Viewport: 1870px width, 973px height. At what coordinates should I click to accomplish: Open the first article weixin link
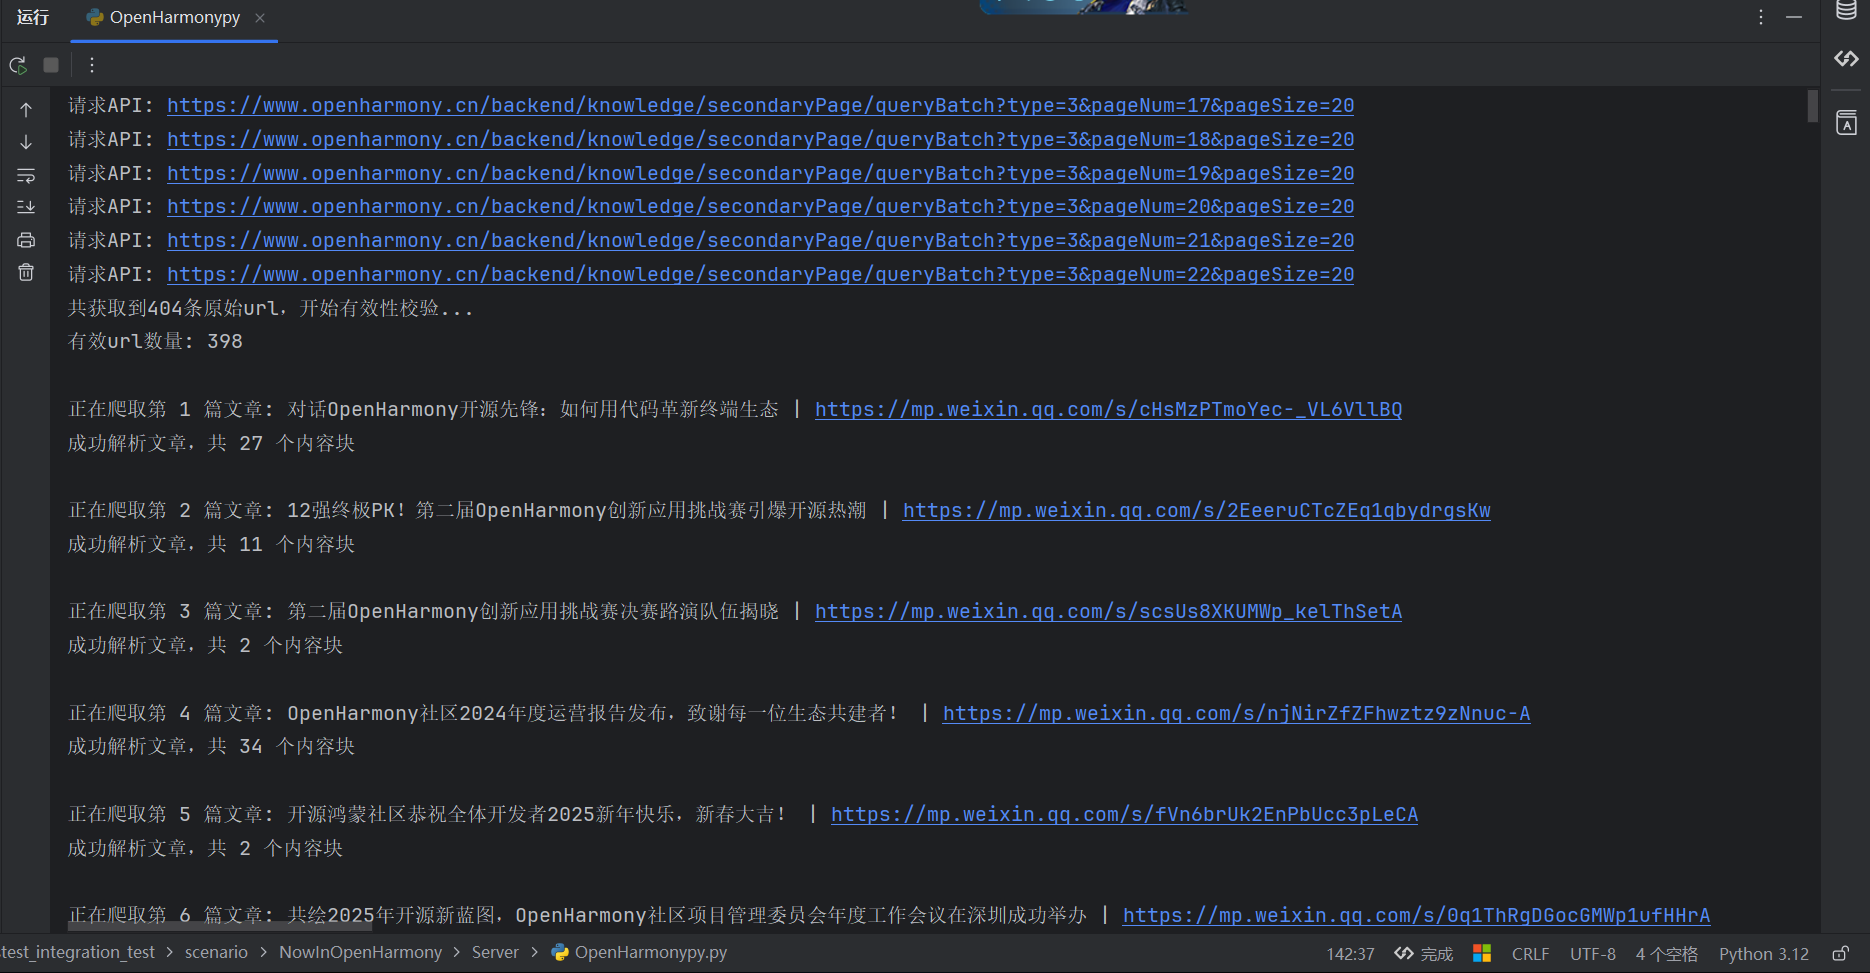pyautogui.click(x=1108, y=410)
